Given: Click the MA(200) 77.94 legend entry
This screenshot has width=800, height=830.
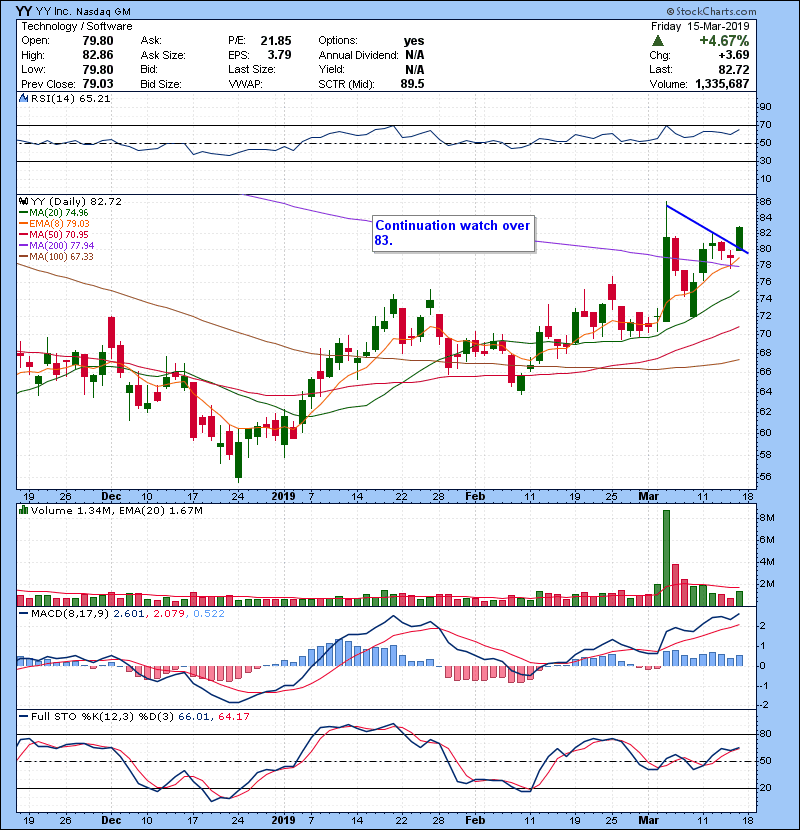Looking at the screenshot, I should pos(56,246).
